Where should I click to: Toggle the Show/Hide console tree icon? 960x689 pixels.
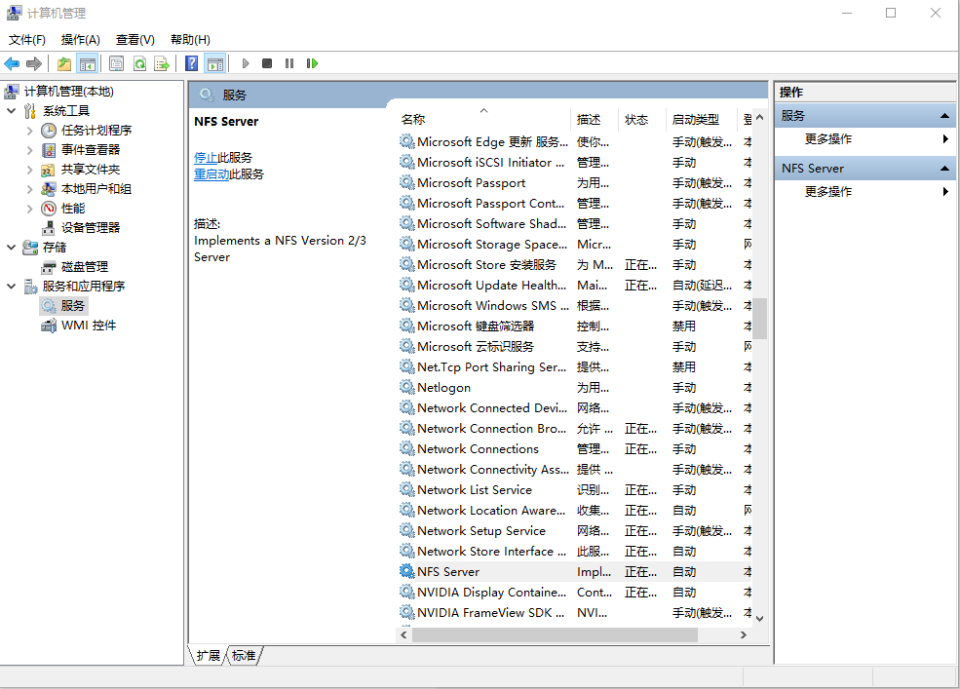[x=88, y=63]
